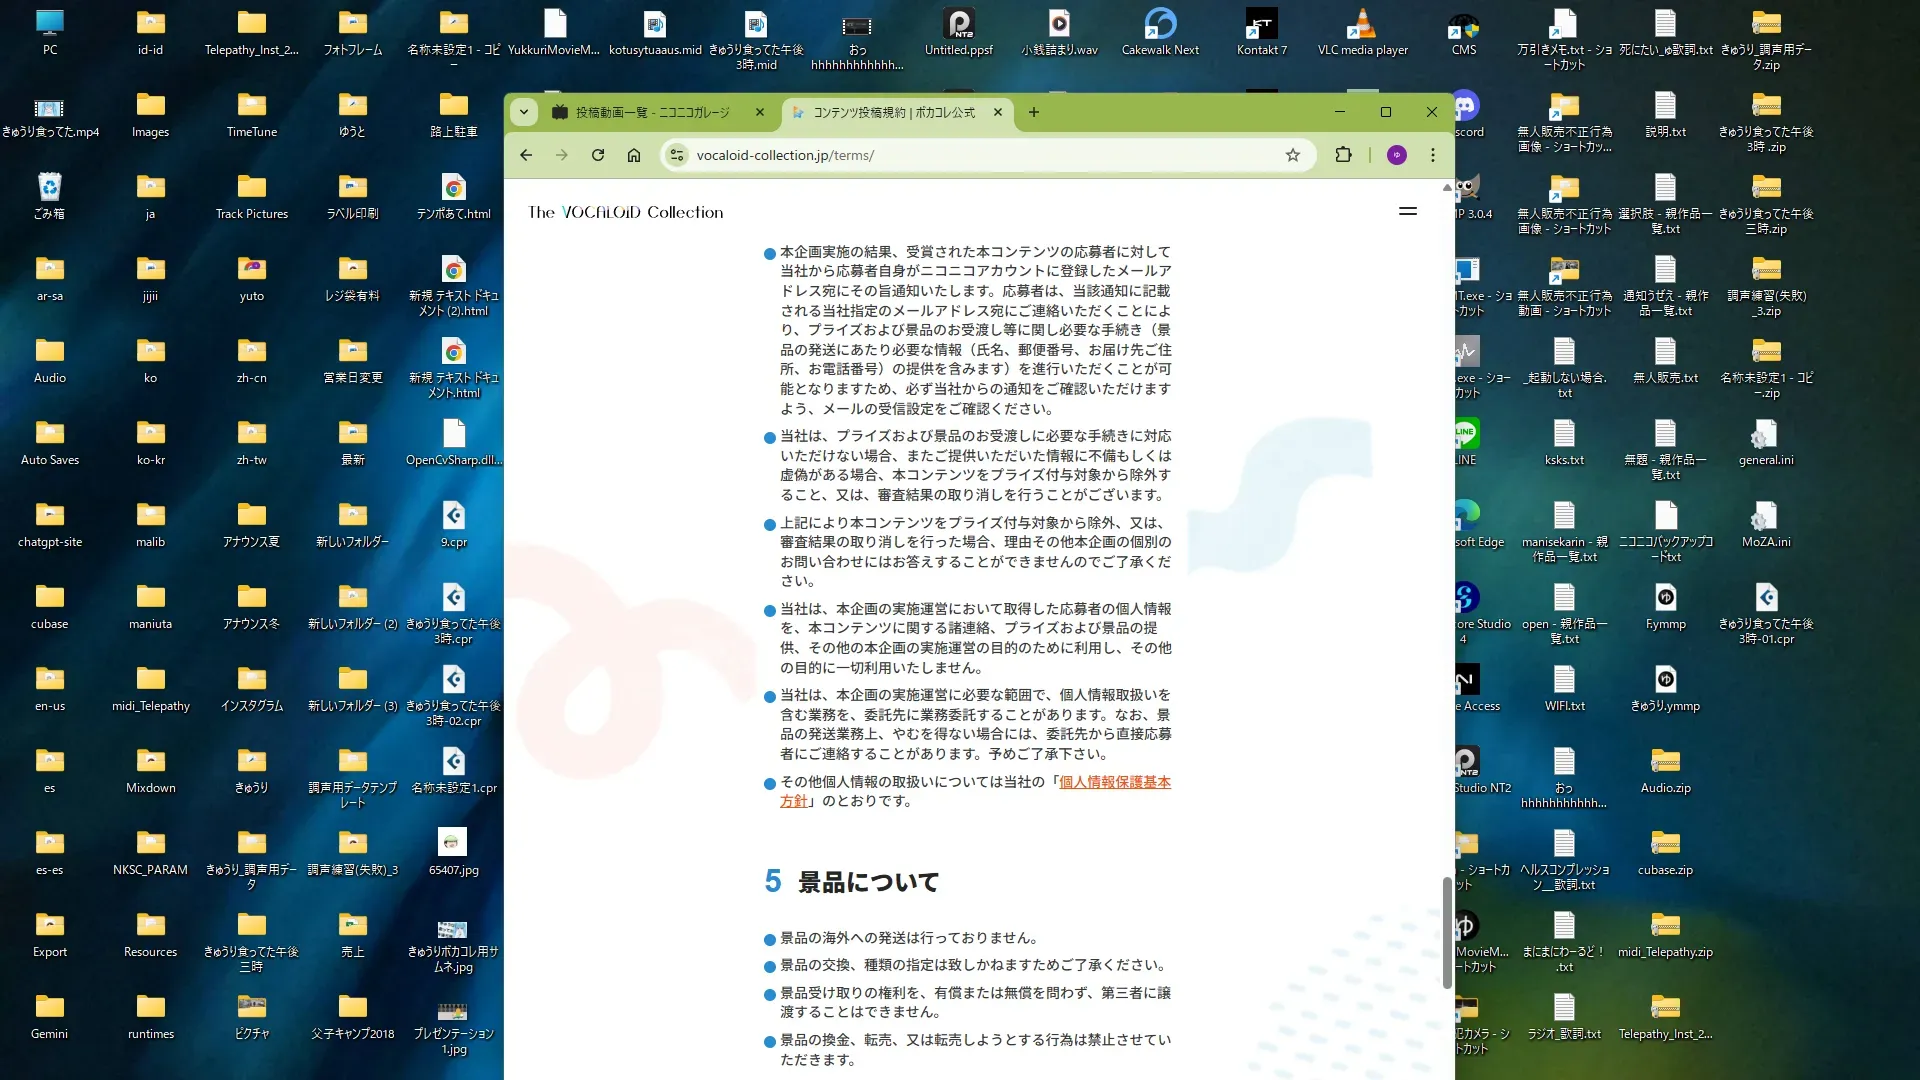Open a new tab with plus button
1920x1080 pixels.
[x=1034, y=112]
